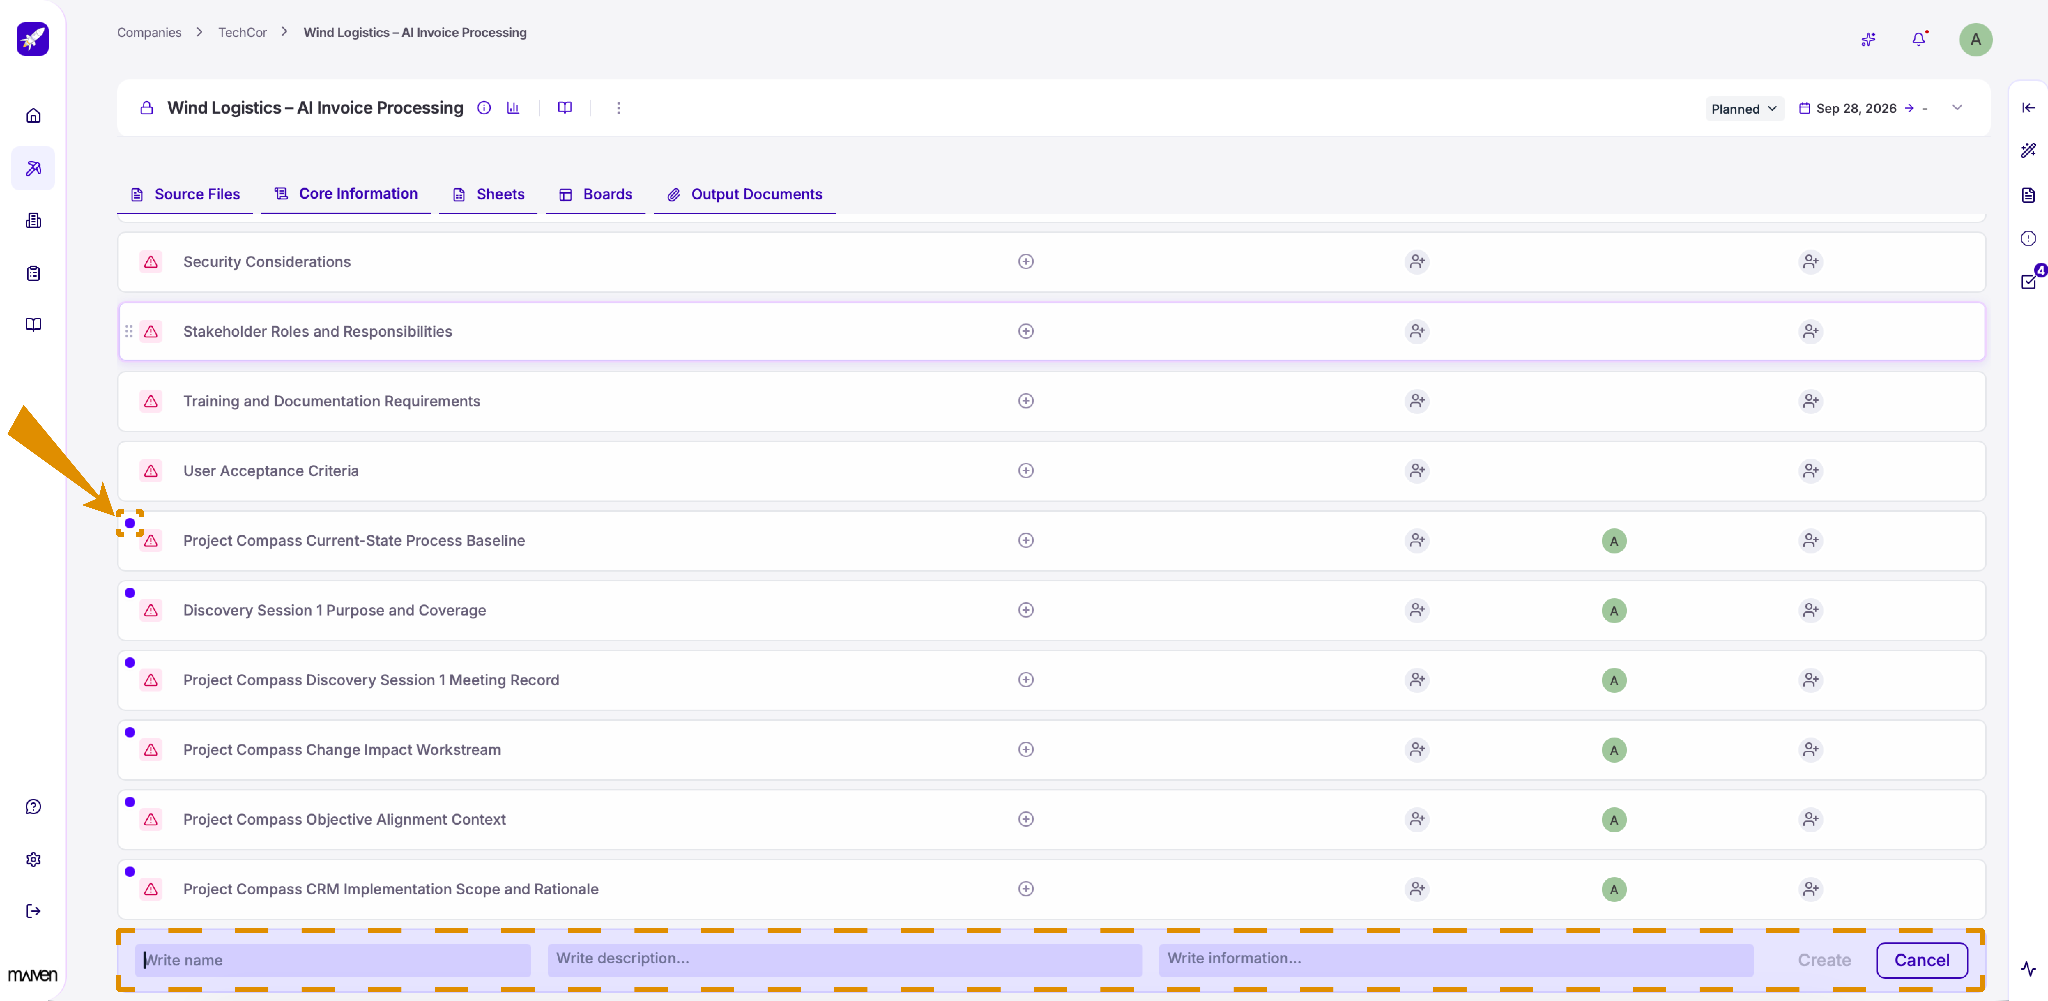Open the Stakeholder Roles and Responsibilities row
This screenshot has height=1001, width=2048.
click(1052, 332)
